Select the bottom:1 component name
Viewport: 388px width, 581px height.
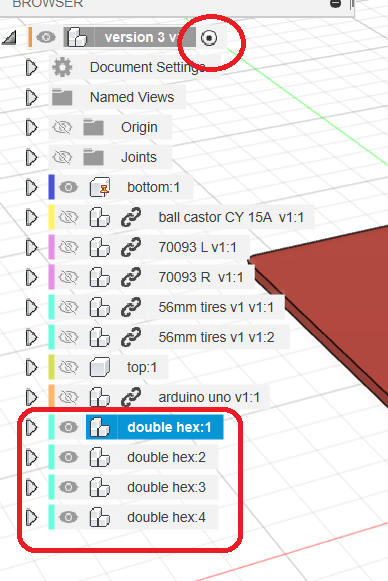click(x=153, y=187)
